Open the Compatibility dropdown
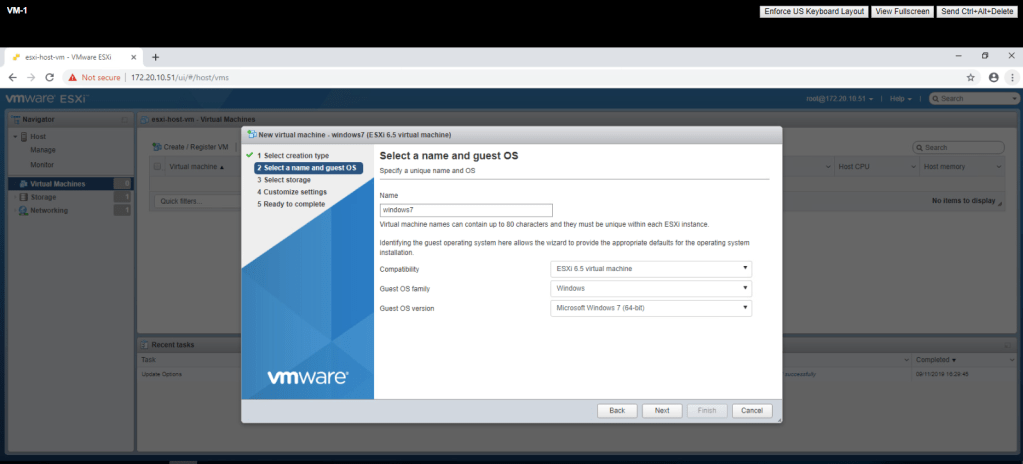The width and height of the screenshot is (1023, 464). coord(651,269)
